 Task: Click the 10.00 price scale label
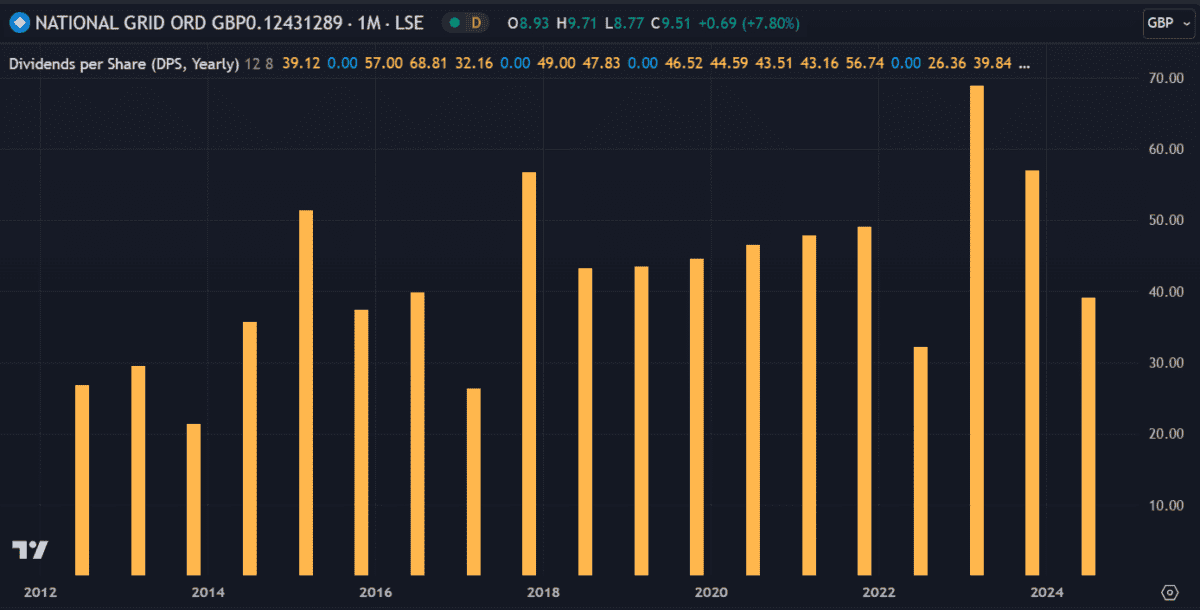tap(1166, 505)
